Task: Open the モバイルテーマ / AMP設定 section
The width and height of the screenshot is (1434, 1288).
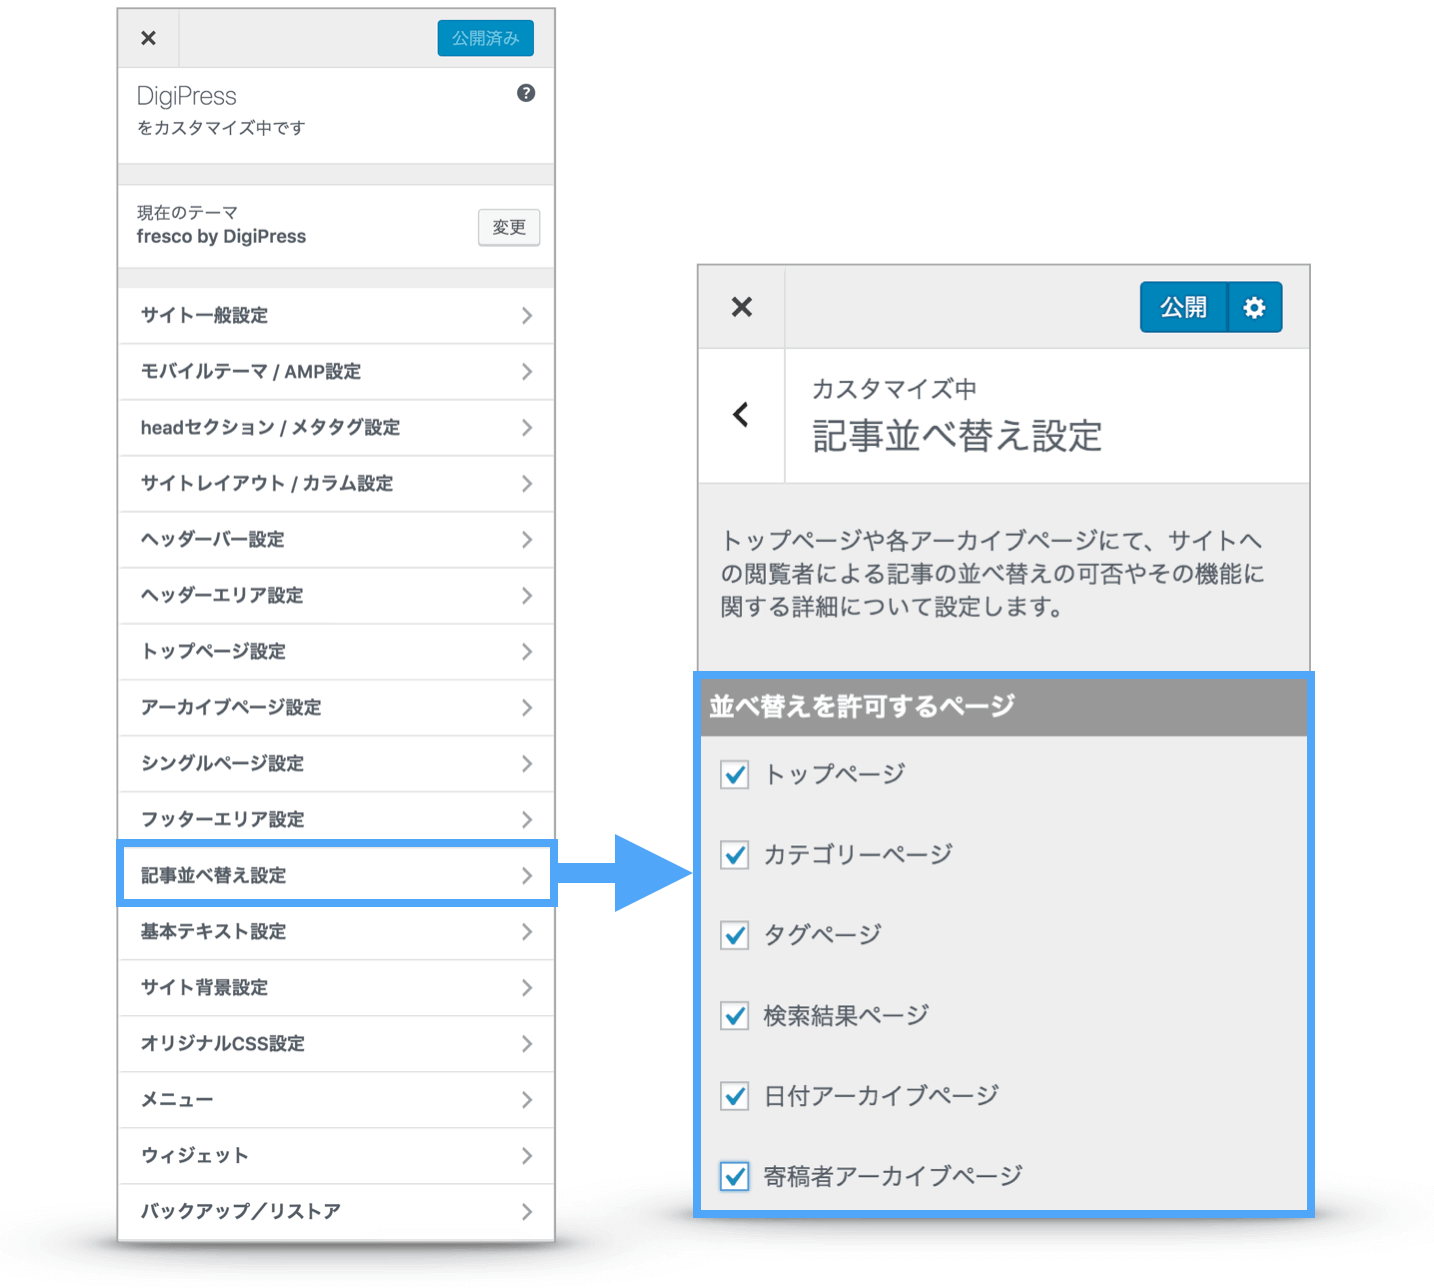Action: click(x=336, y=372)
